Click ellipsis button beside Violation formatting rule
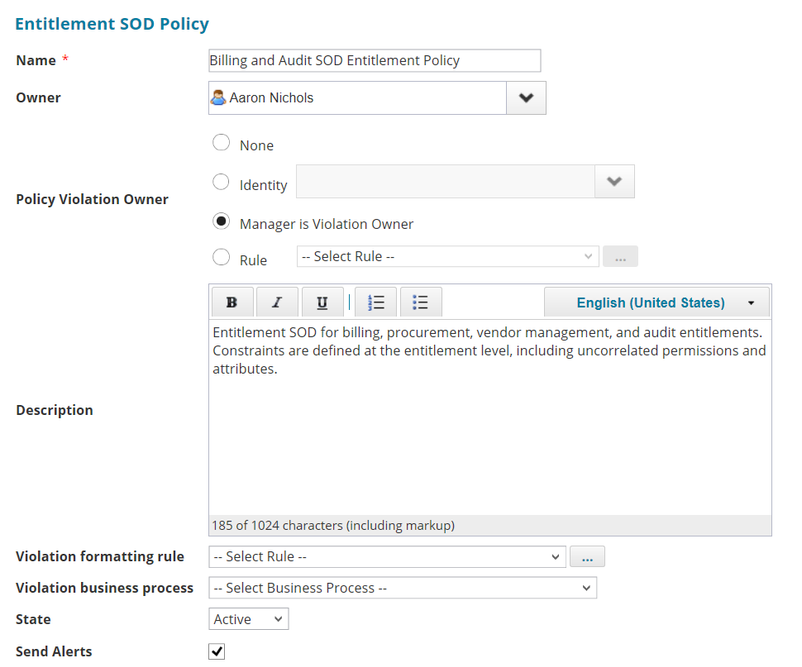The image size is (802, 667). 587,557
